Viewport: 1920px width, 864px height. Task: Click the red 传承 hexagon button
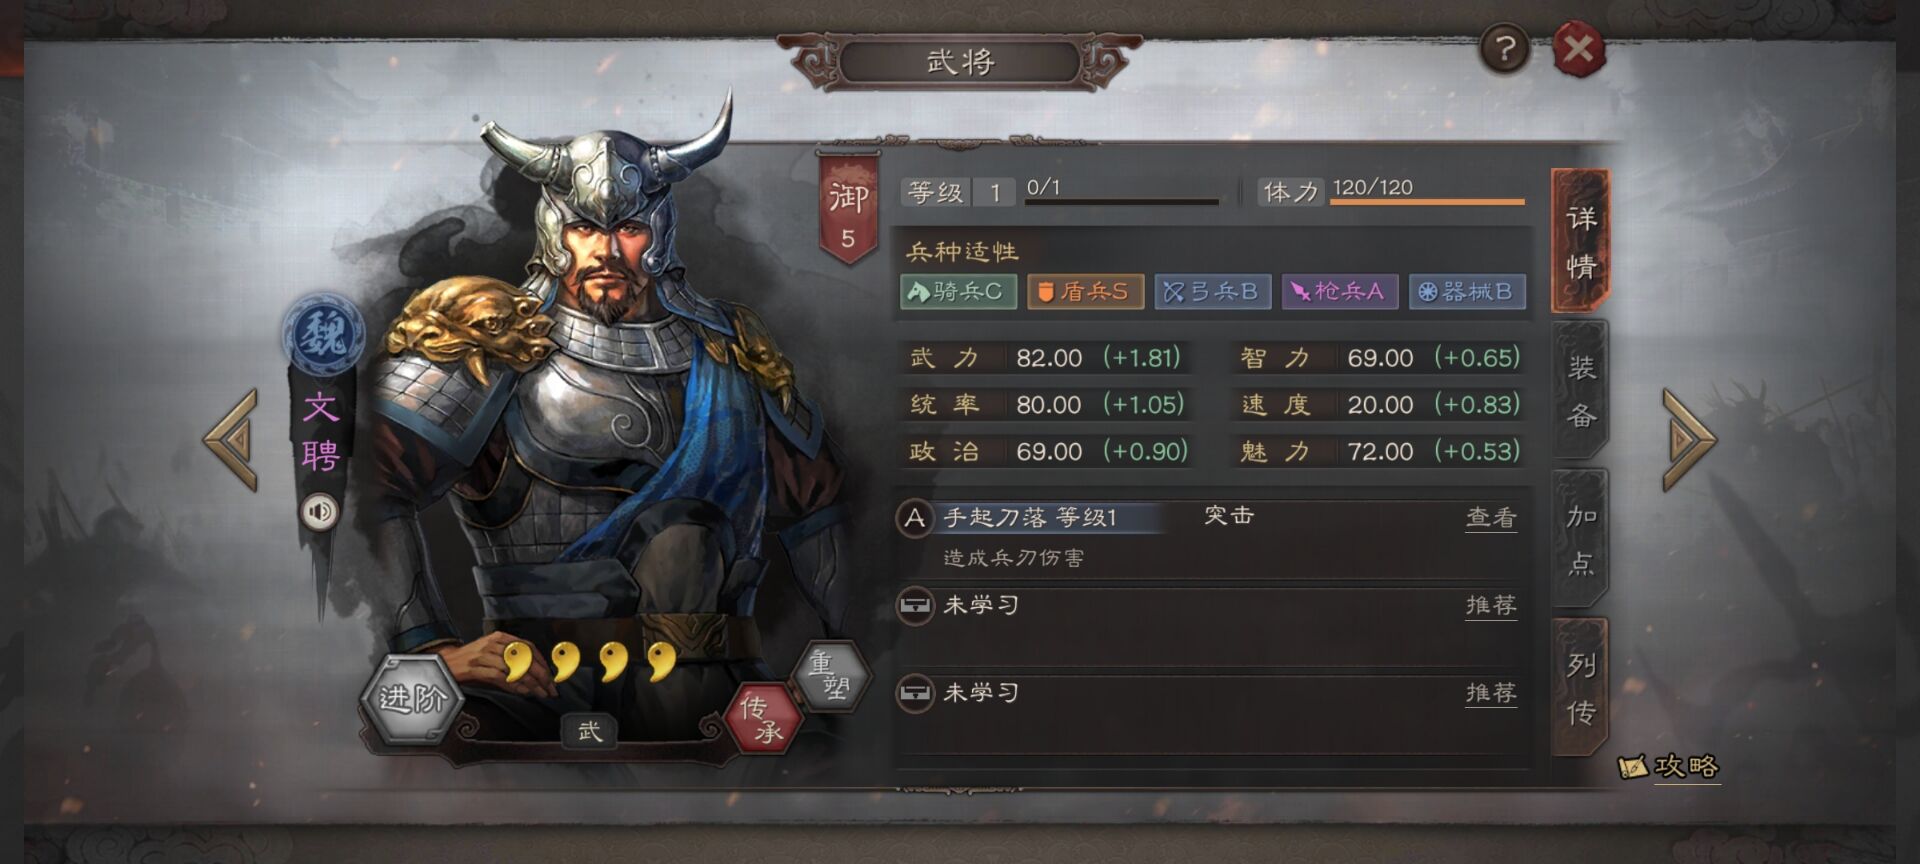[x=762, y=719]
